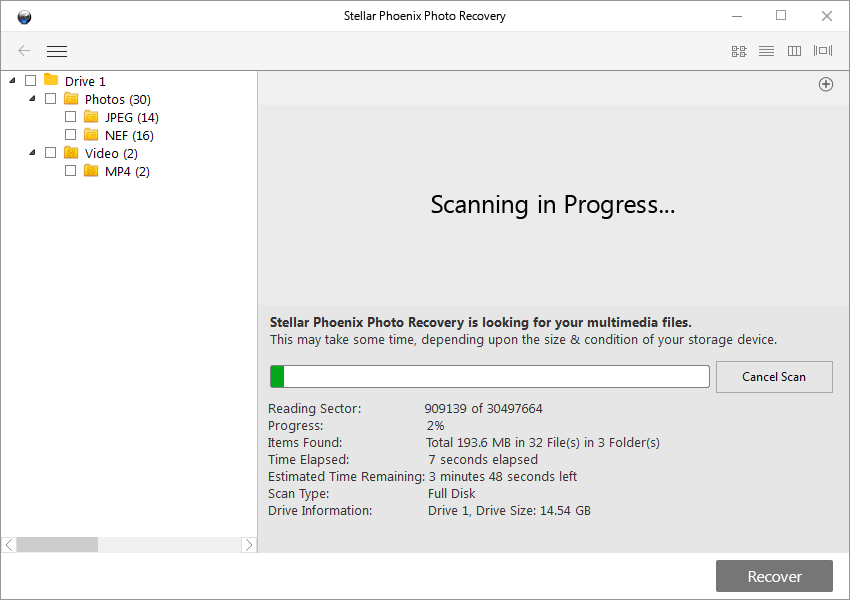The height and width of the screenshot is (600, 850).
Task: Click the 'Progress:' label
Action: [295, 425]
